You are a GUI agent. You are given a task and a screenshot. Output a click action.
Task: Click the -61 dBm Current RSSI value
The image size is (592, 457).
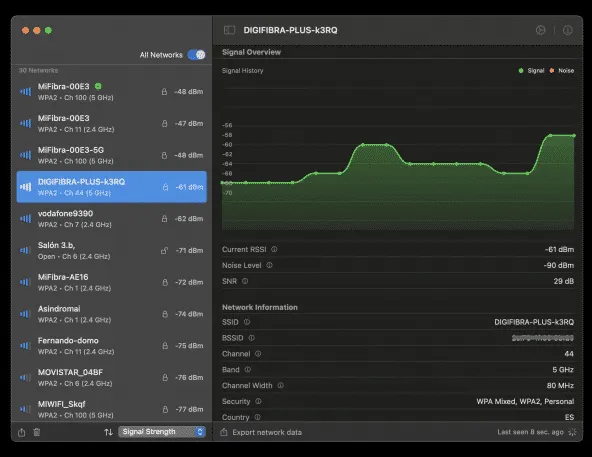coord(559,249)
